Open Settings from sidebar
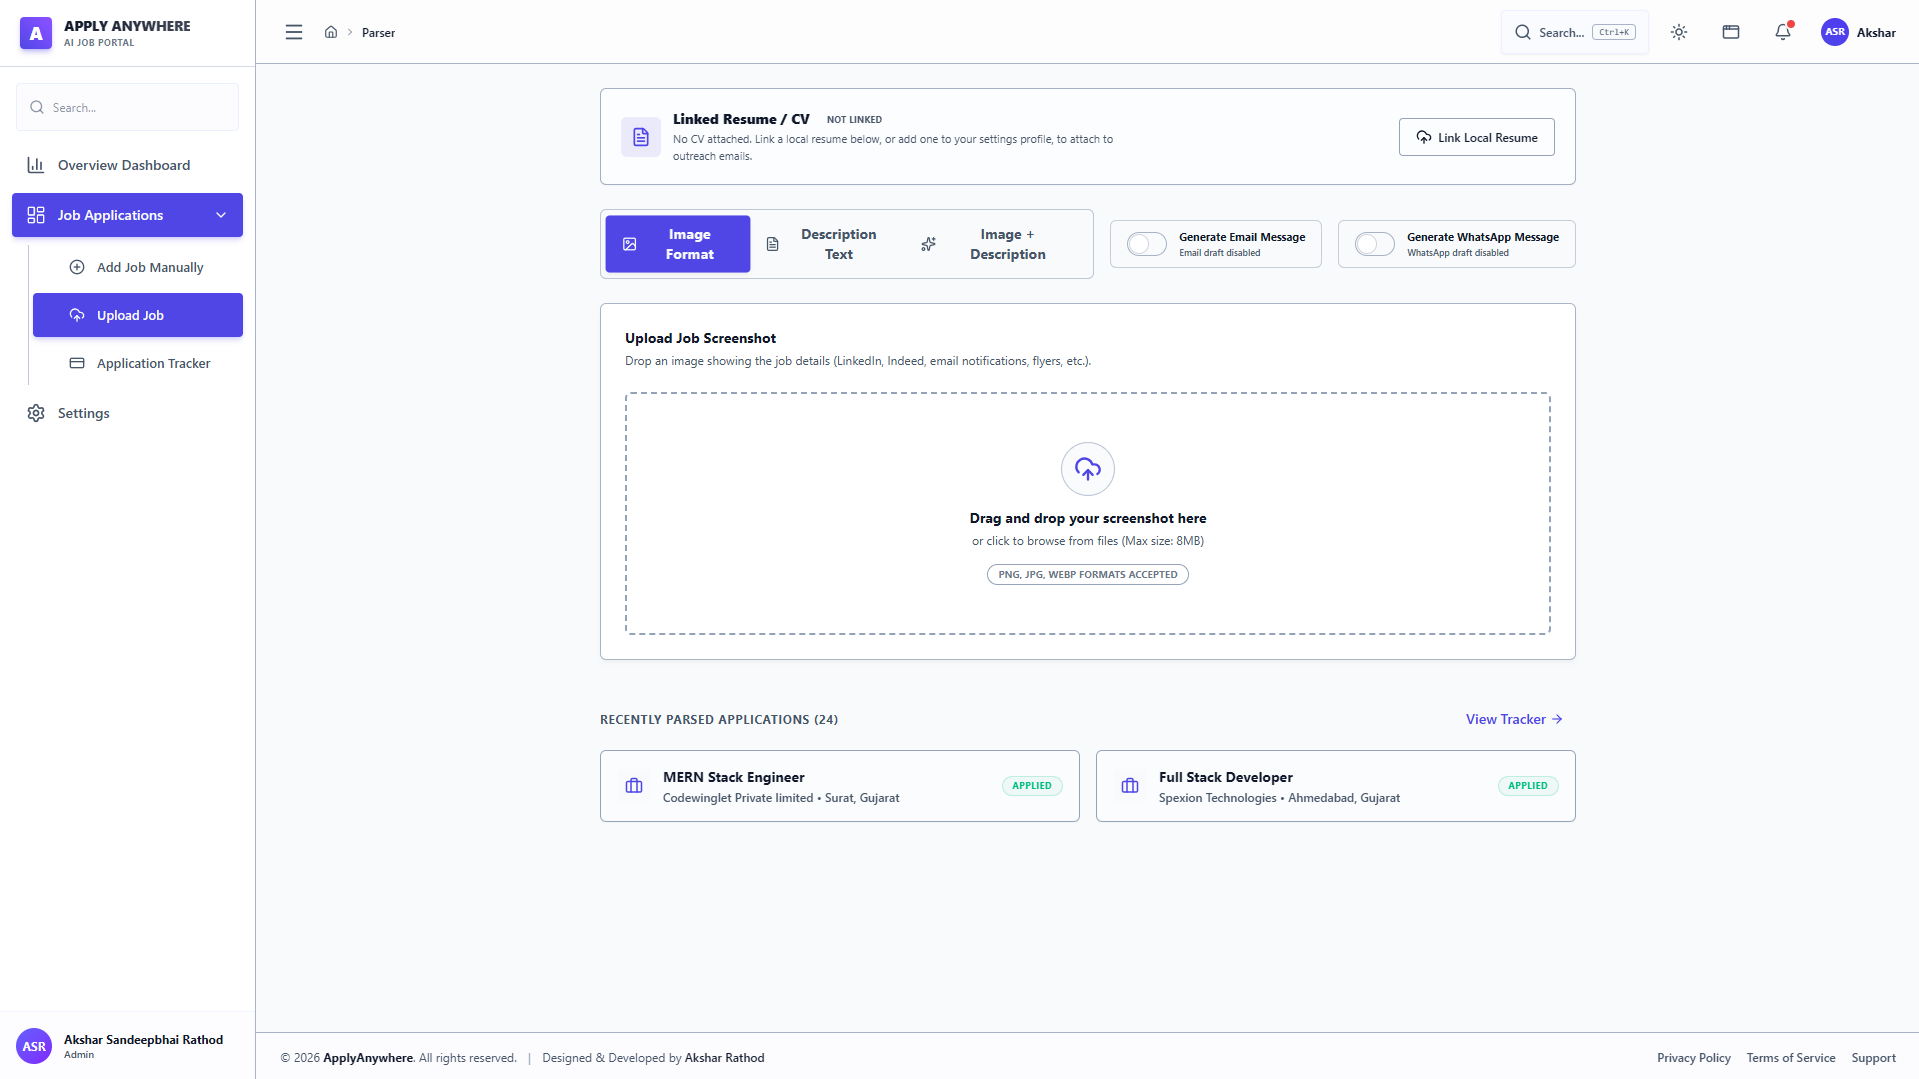Viewport: 1919px width, 1079px height. (x=127, y=413)
